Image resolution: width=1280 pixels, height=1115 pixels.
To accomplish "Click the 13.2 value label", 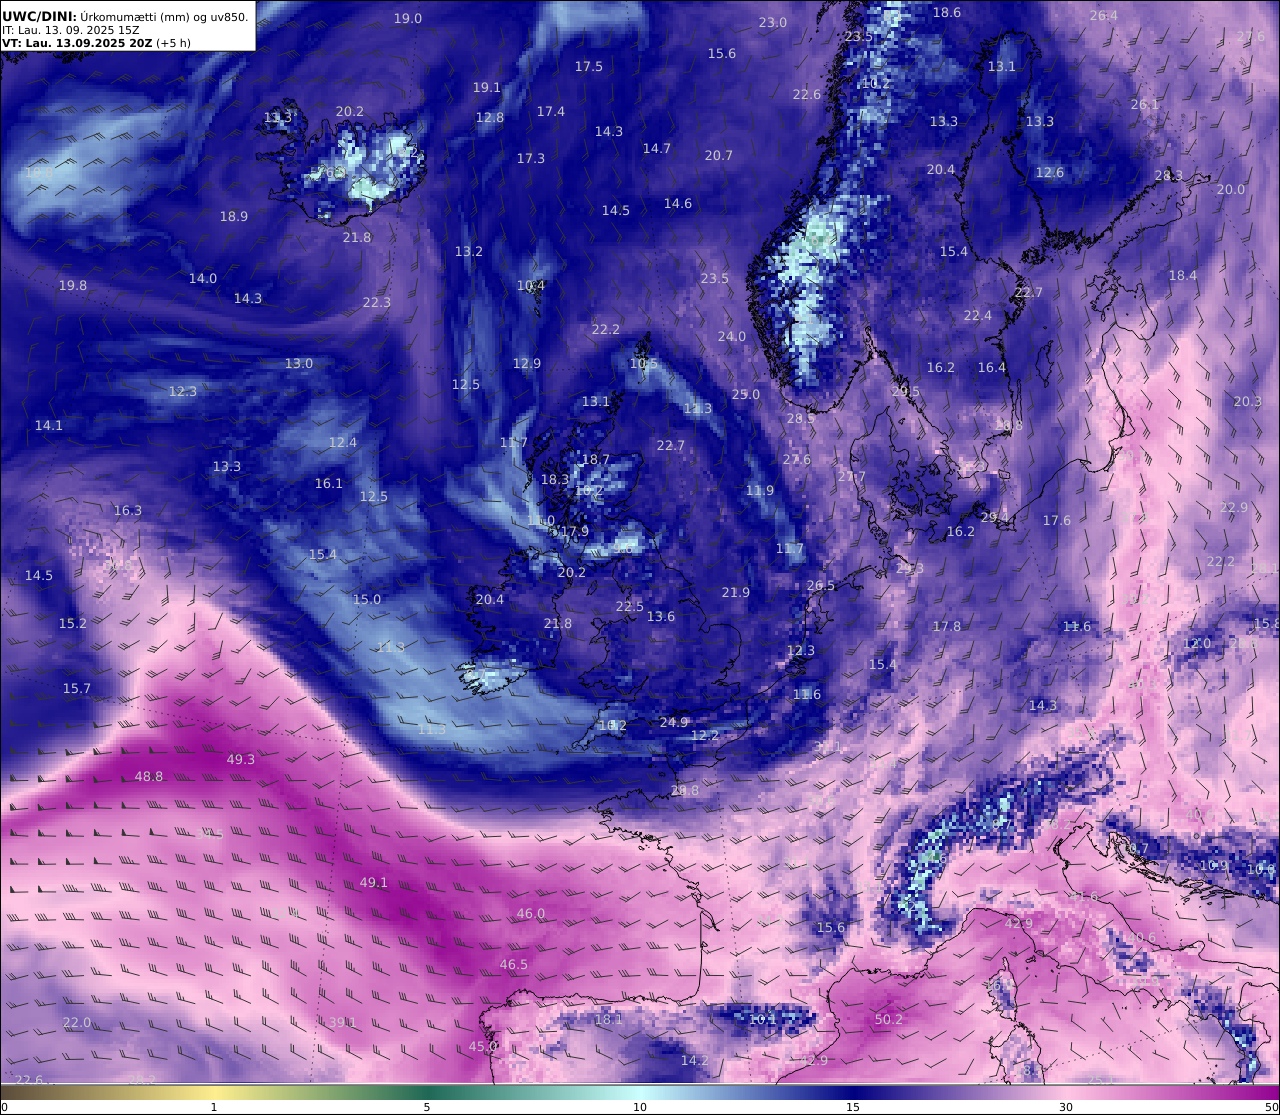I will click(x=468, y=252).
